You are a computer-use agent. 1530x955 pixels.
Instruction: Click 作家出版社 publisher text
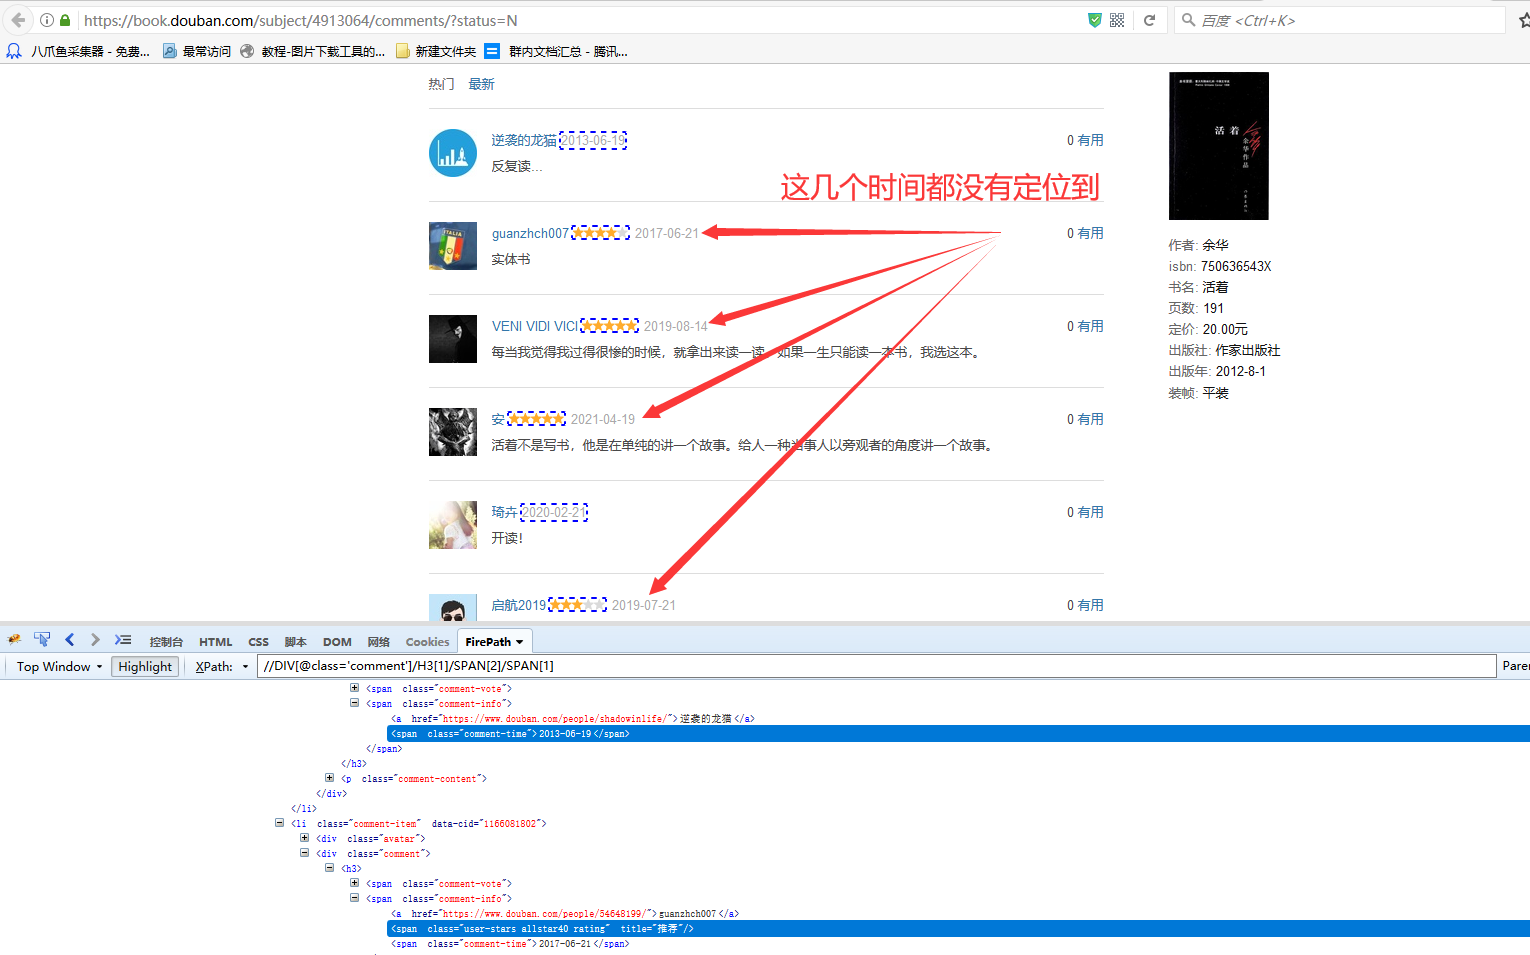point(1248,350)
